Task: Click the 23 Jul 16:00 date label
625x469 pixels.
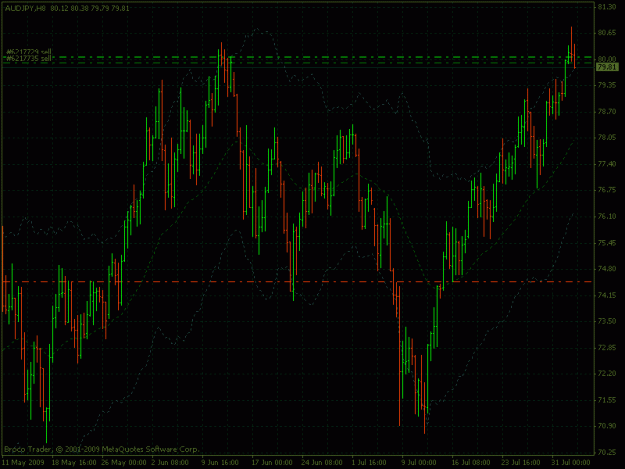Action: pyautogui.click(x=521, y=463)
